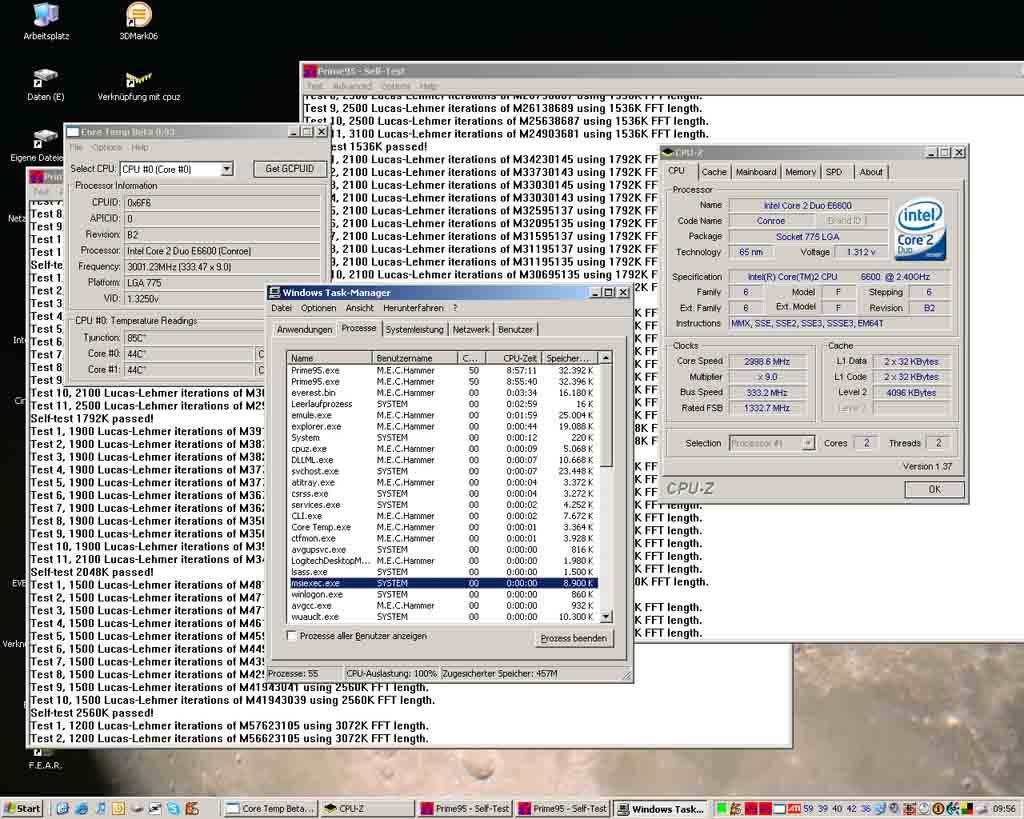This screenshot has width=1024, height=819.
Task: Click the Get GCPUID button in Core Temp
Action: 289,169
